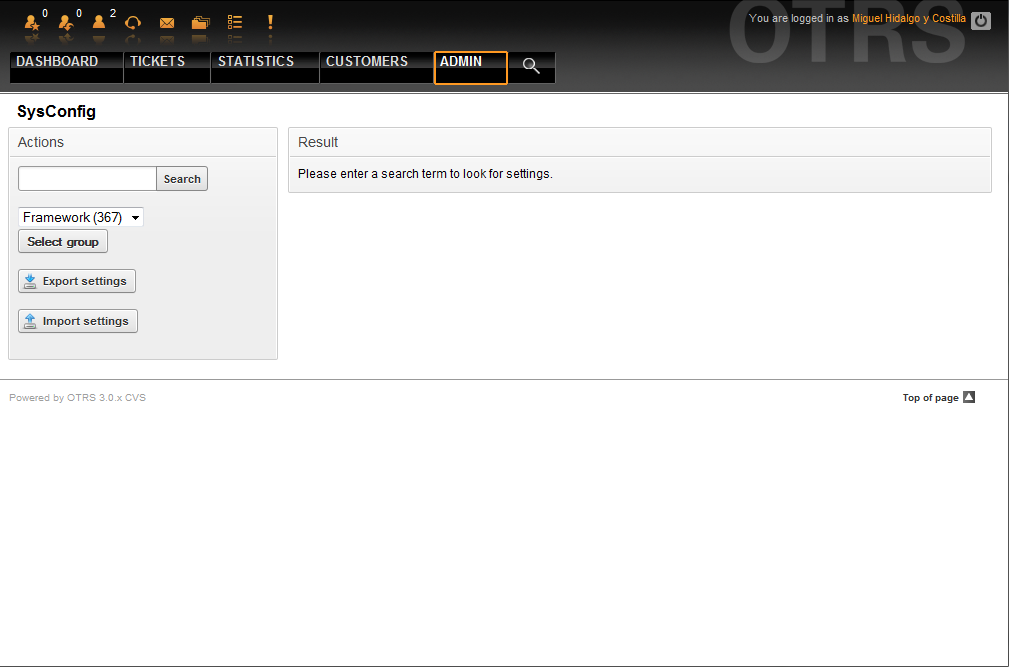Focus the SysConfig search text field
The image size is (1009, 667).
[87, 179]
